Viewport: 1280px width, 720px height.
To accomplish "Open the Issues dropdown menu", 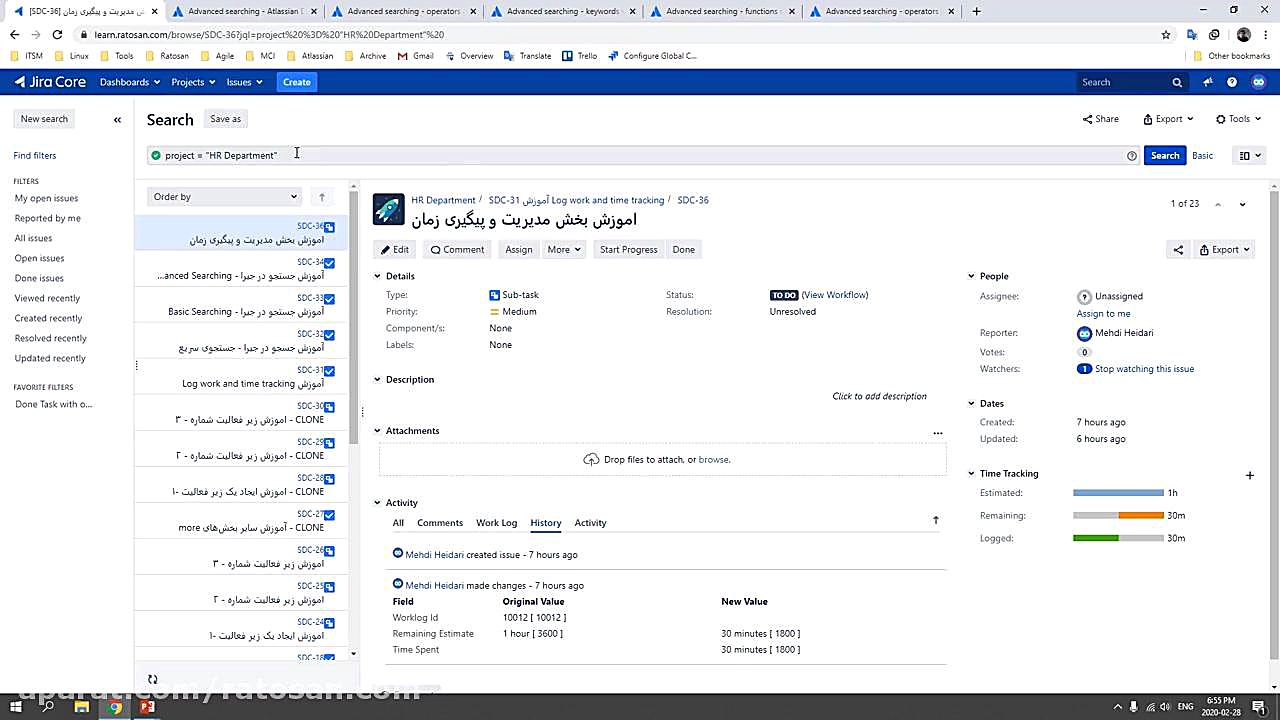I will pos(244,82).
